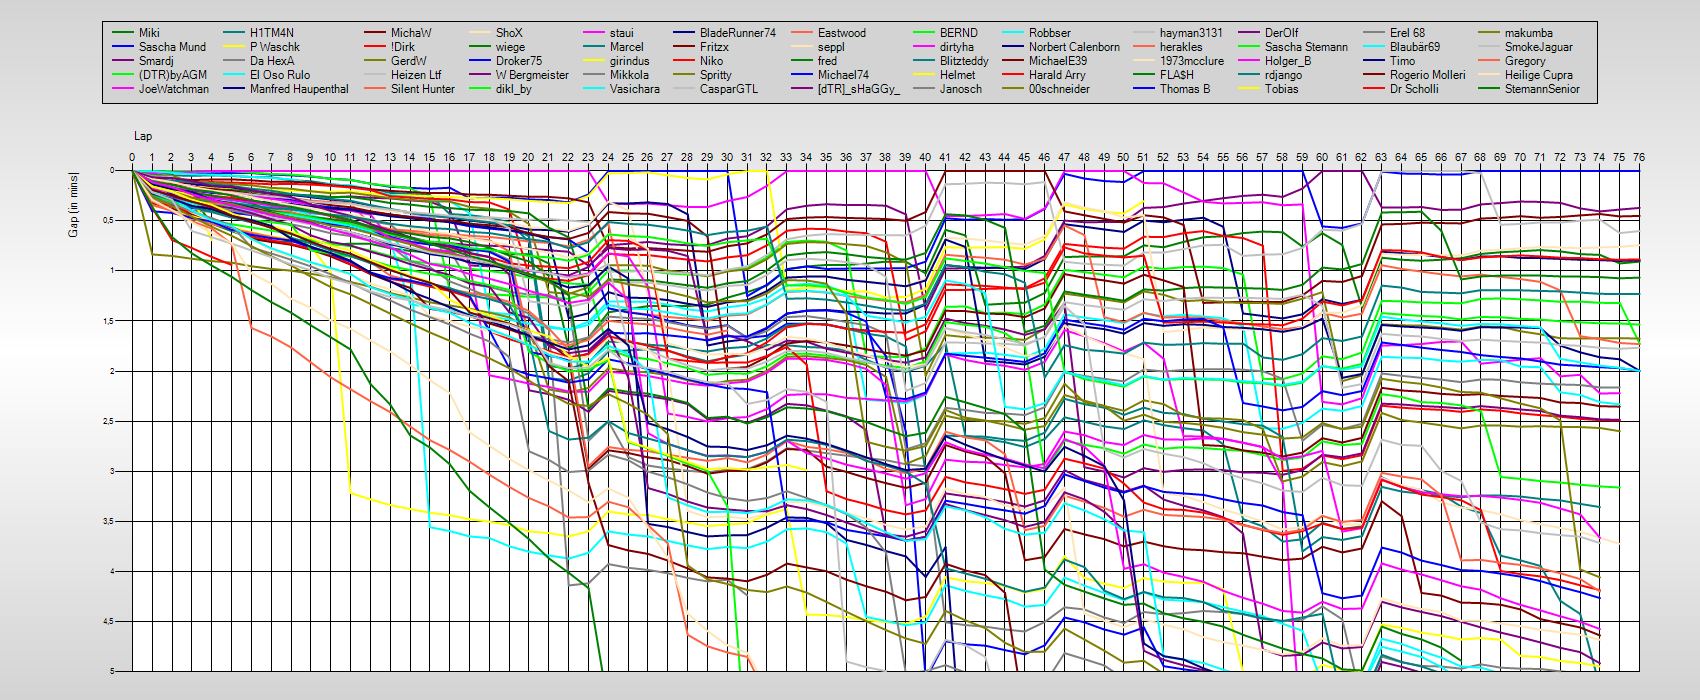The width and height of the screenshot is (1700, 700).
Task: Select Vasichara in the legend
Action: click(x=635, y=89)
